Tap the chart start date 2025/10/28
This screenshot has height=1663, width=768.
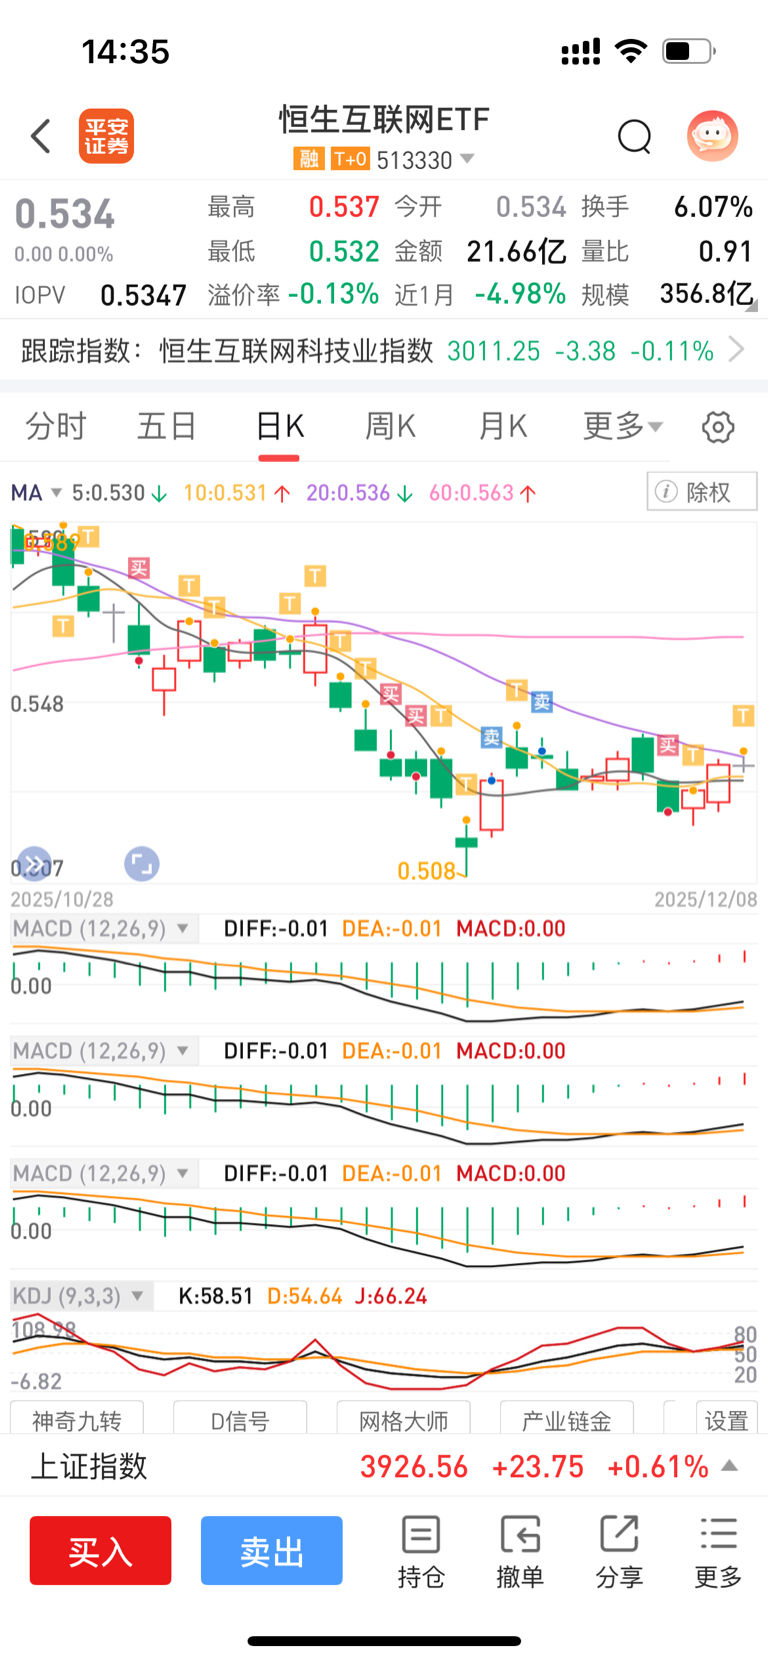pyautogui.click(x=62, y=899)
